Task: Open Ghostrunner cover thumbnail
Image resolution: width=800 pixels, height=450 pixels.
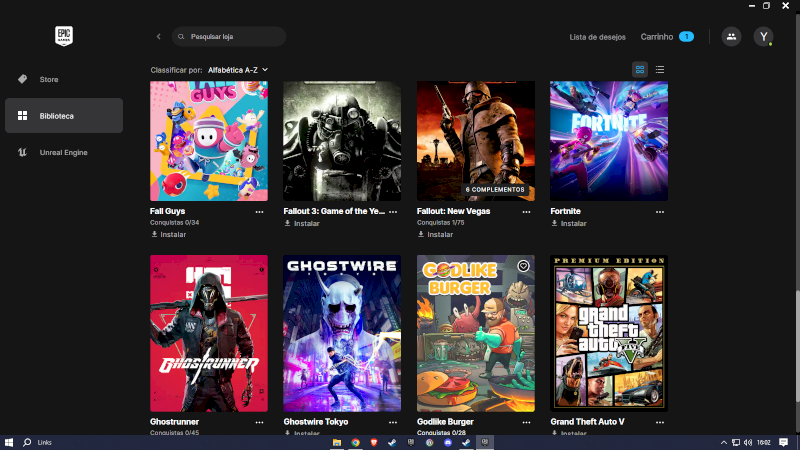Action: 209,333
